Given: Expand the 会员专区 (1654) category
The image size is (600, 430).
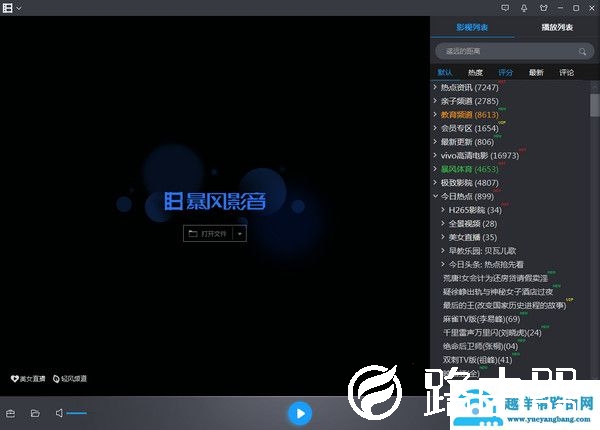Looking at the screenshot, I should click(x=435, y=128).
